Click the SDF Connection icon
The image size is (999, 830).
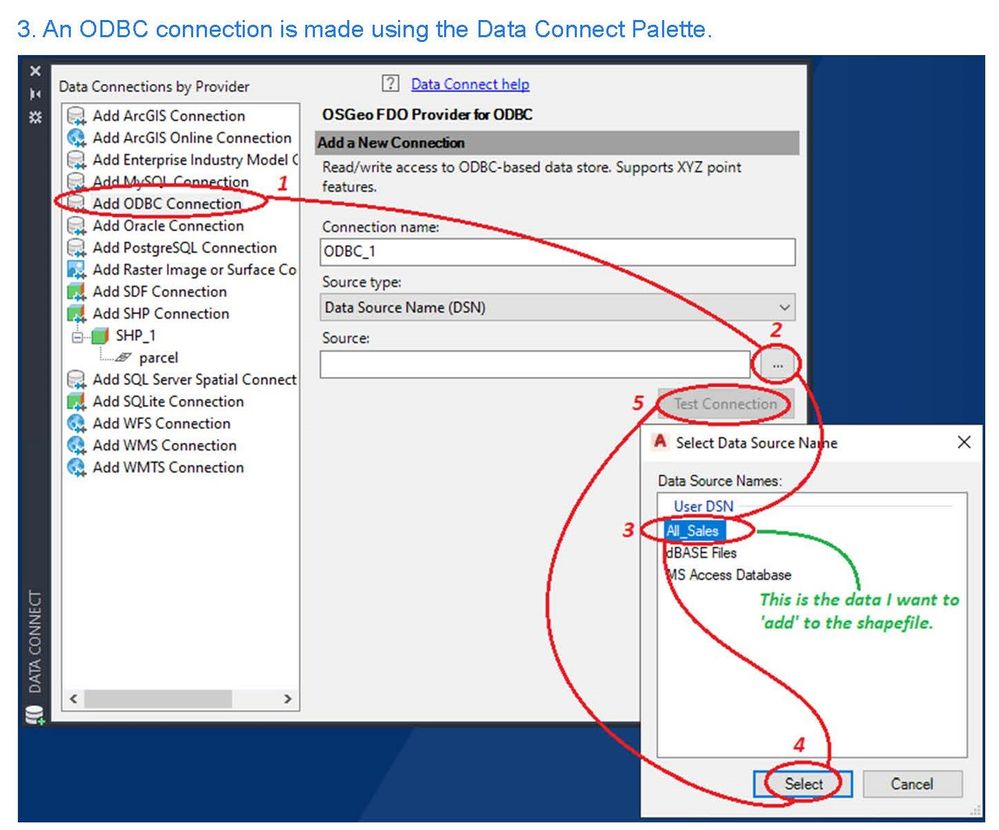click(76, 292)
